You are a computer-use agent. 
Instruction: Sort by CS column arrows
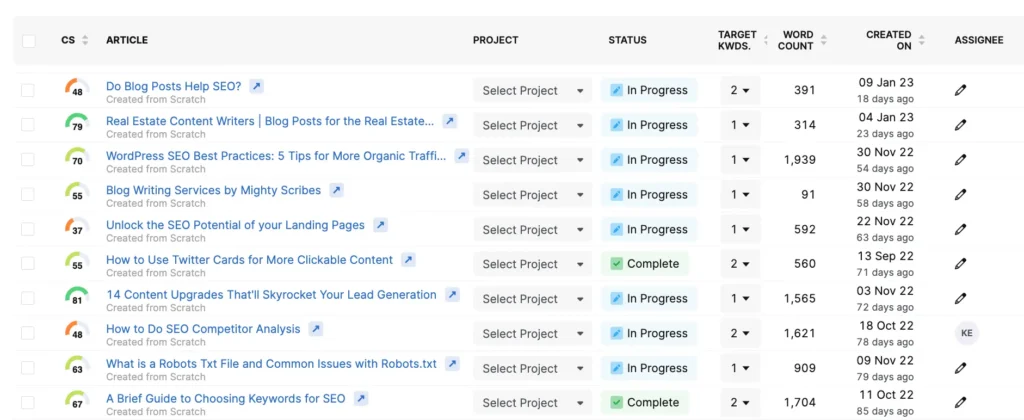(x=85, y=40)
